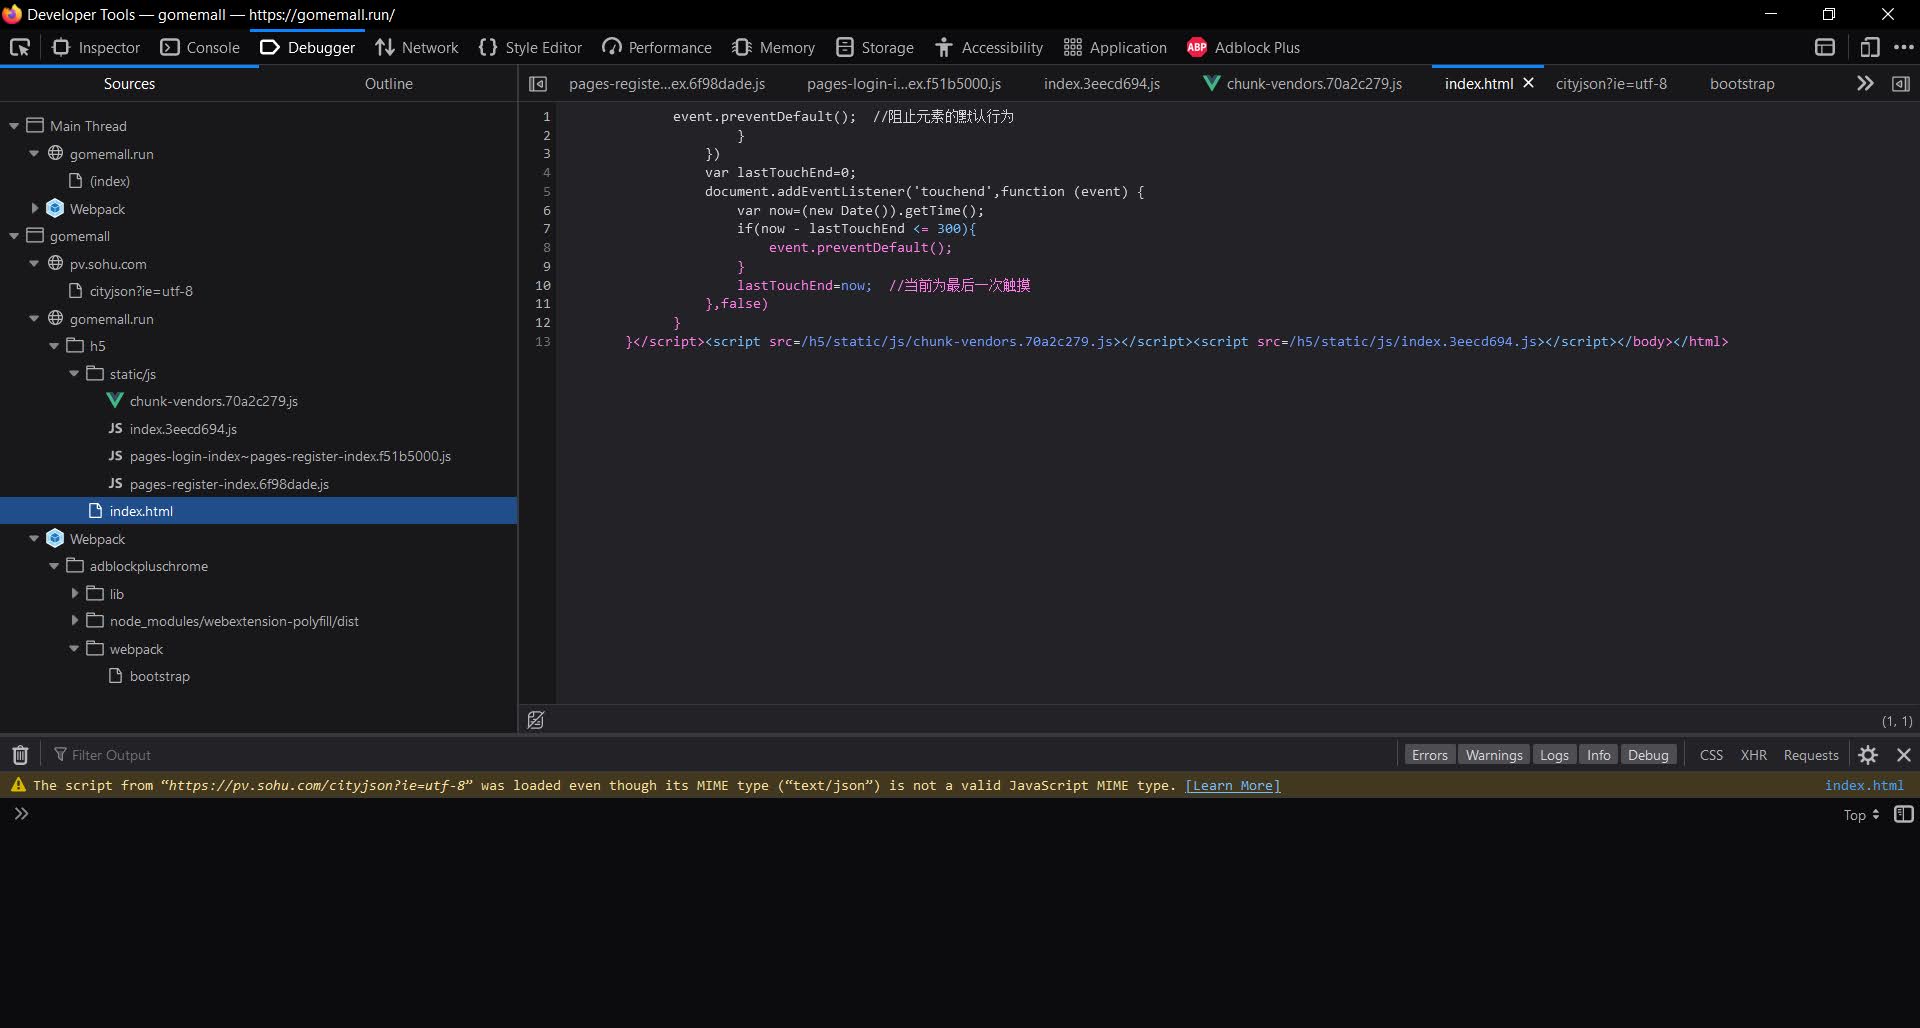Select the (index) file in the tree
1920x1028 pixels.
(109, 181)
